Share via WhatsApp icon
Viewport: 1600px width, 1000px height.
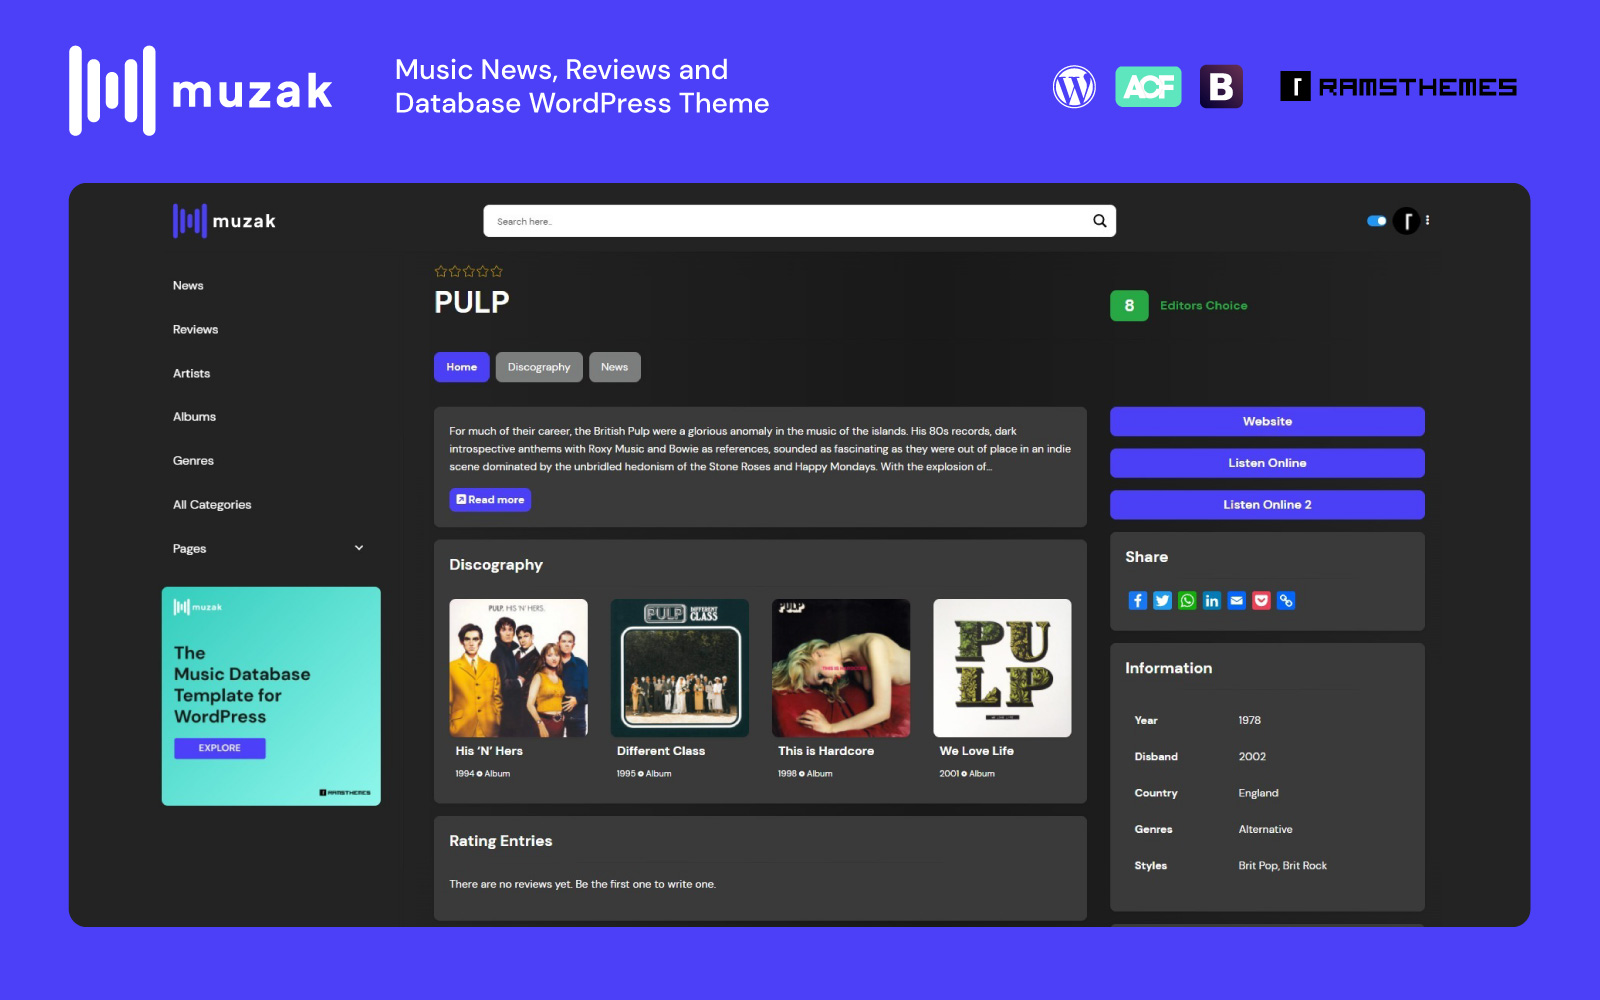point(1187,600)
